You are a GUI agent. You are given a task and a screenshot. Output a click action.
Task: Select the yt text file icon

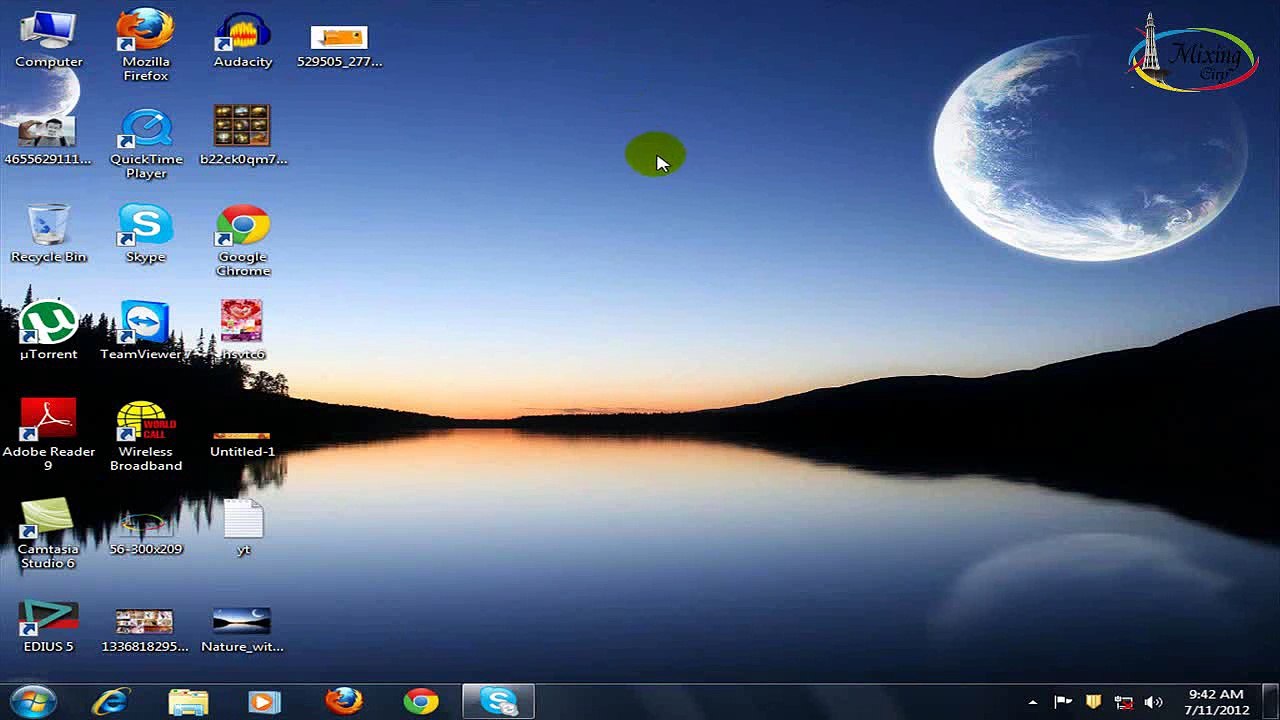243,528
